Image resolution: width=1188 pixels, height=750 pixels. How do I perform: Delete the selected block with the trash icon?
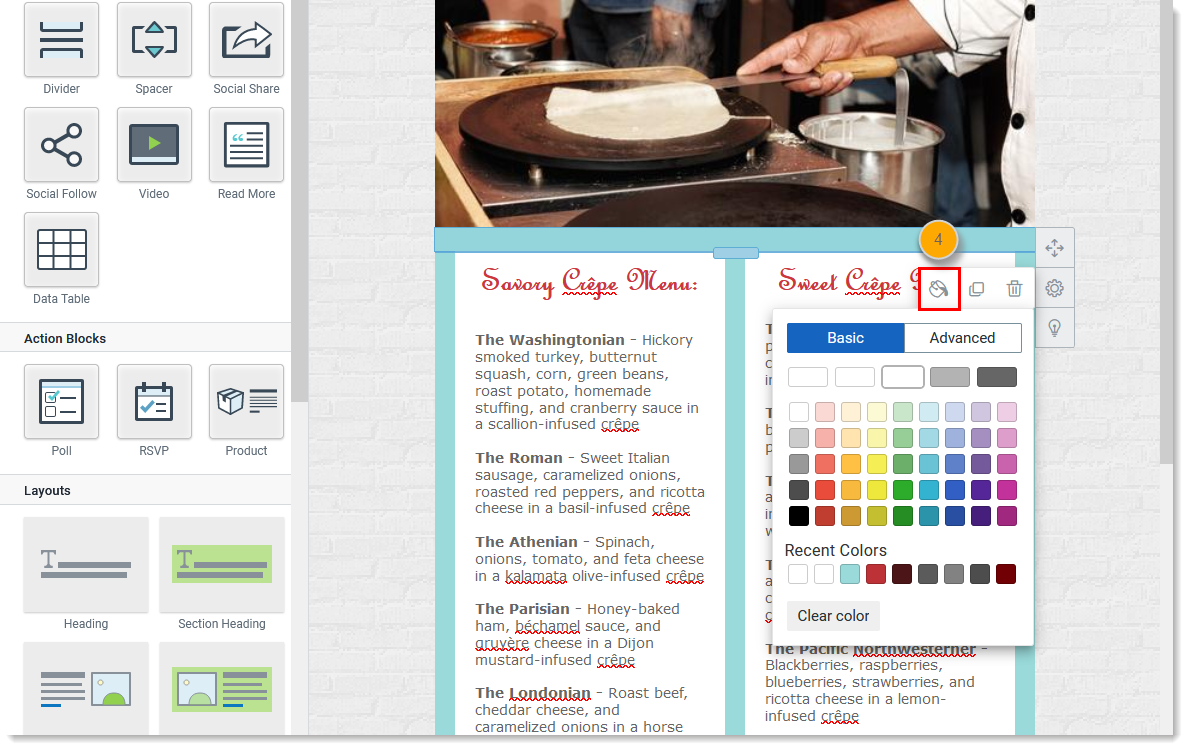tap(1014, 288)
